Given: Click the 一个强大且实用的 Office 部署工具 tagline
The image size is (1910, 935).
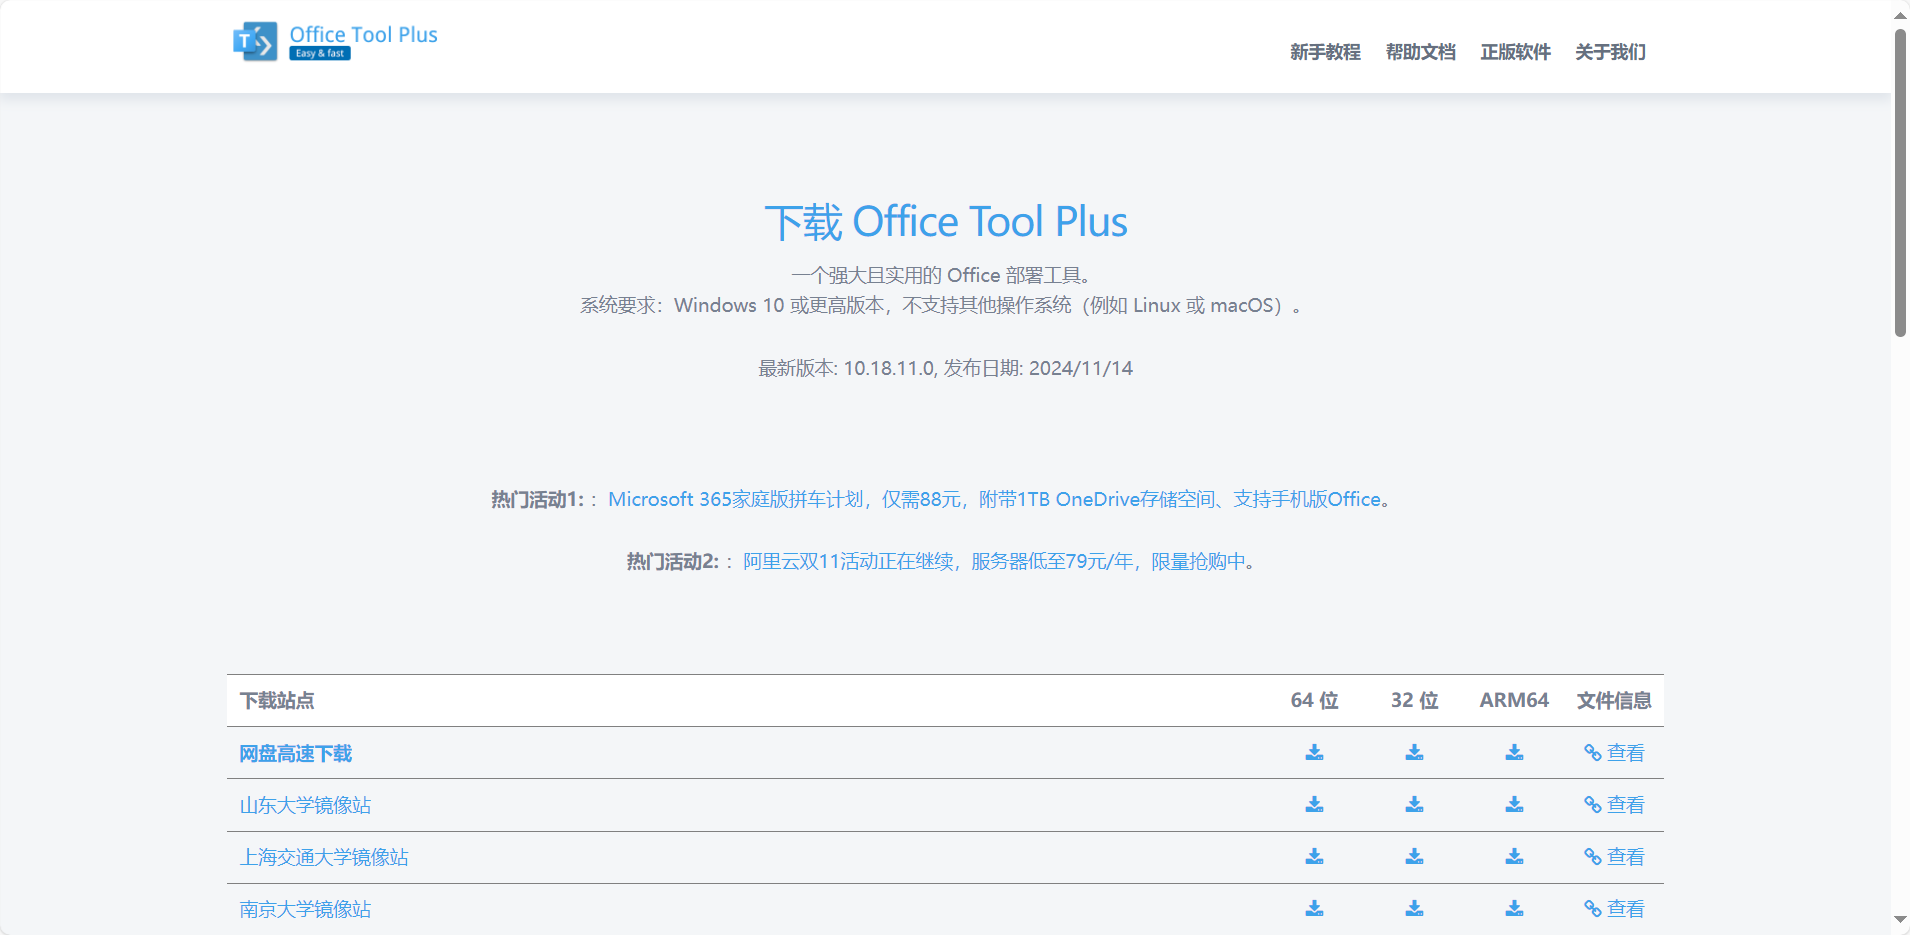Looking at the screenshot, I should [x=942, y=275].
